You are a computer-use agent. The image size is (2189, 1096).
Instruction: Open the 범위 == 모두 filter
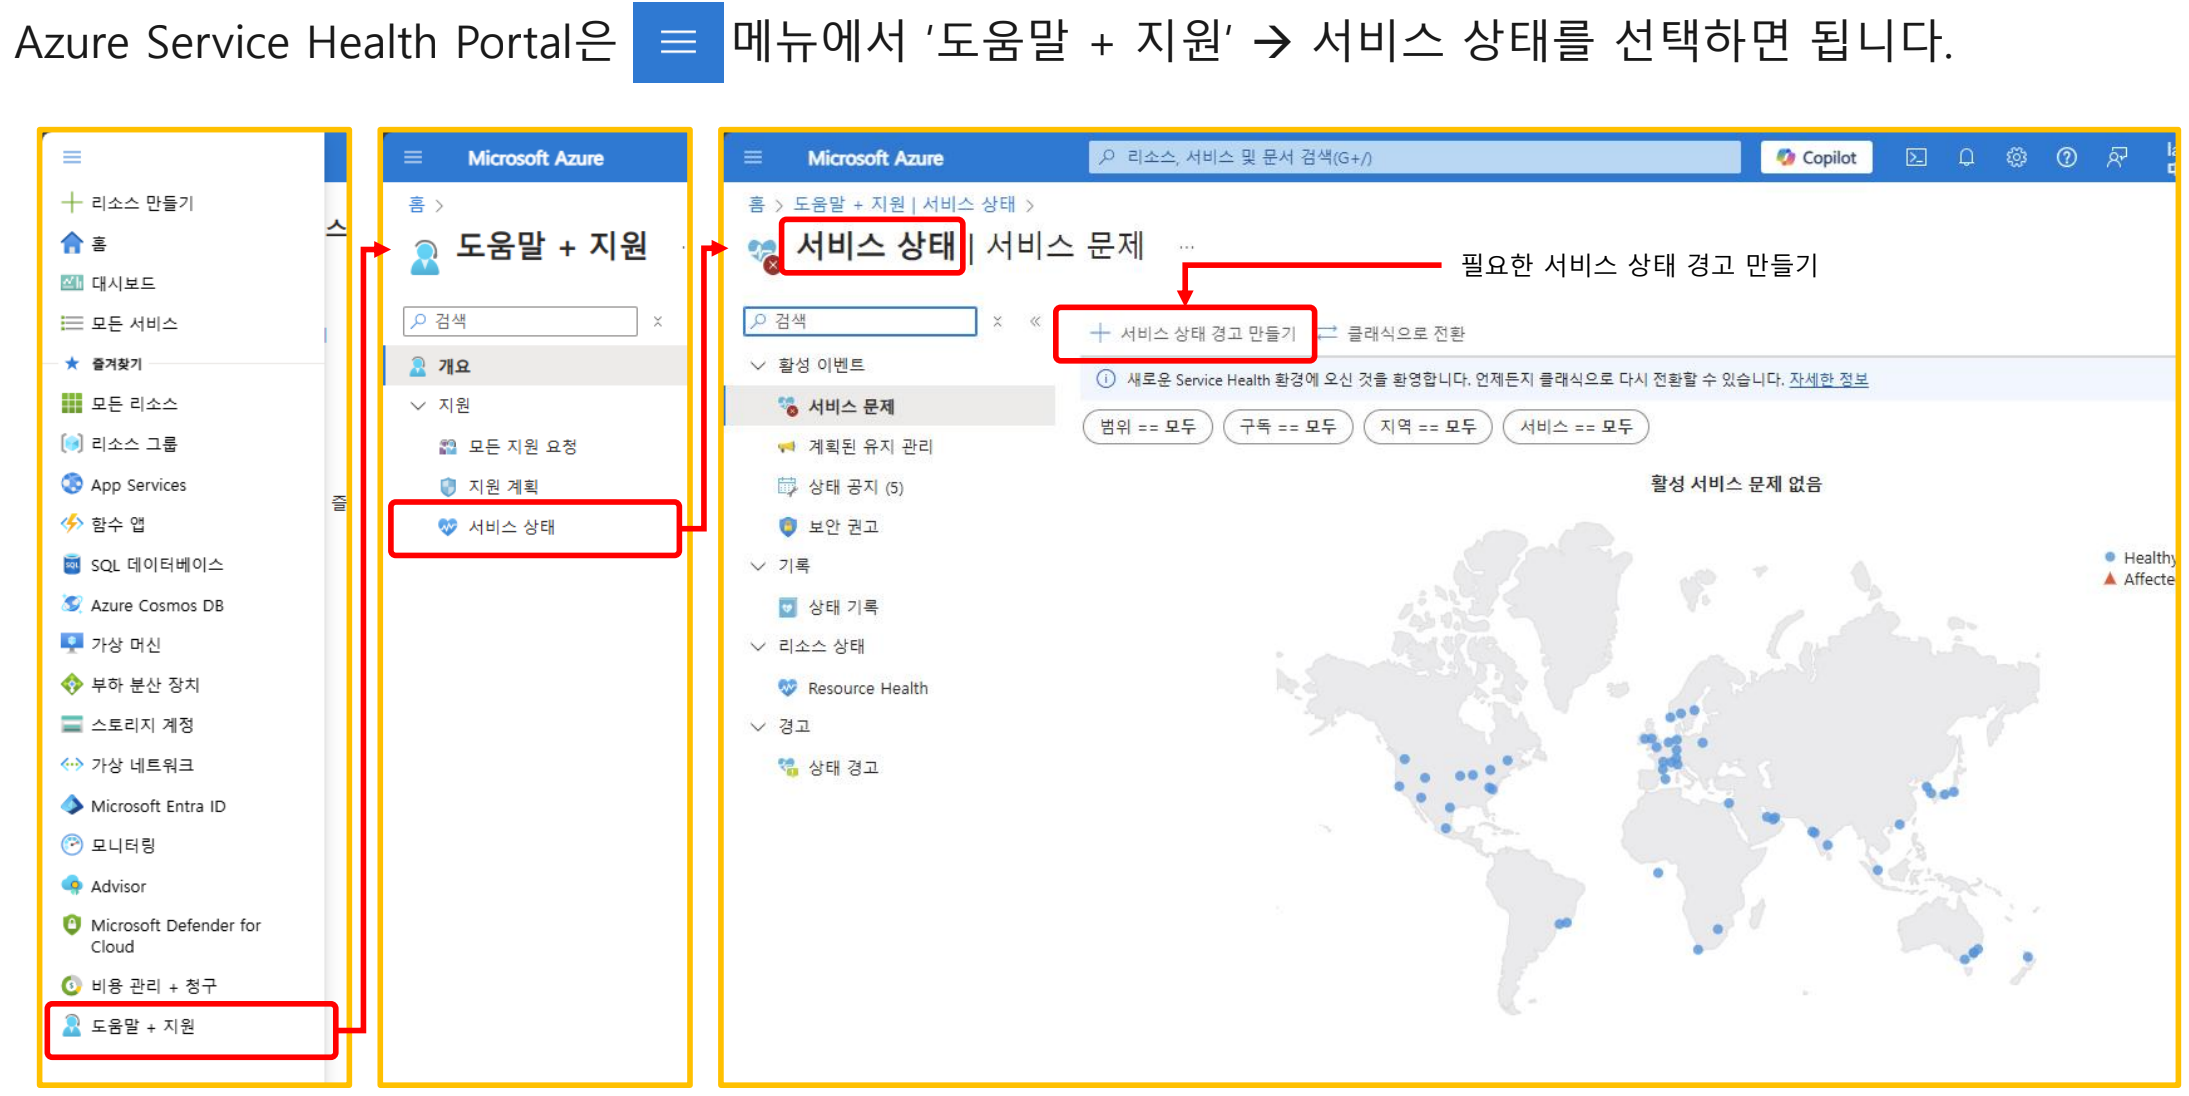pyautogui.click(x=1147, y=427)
